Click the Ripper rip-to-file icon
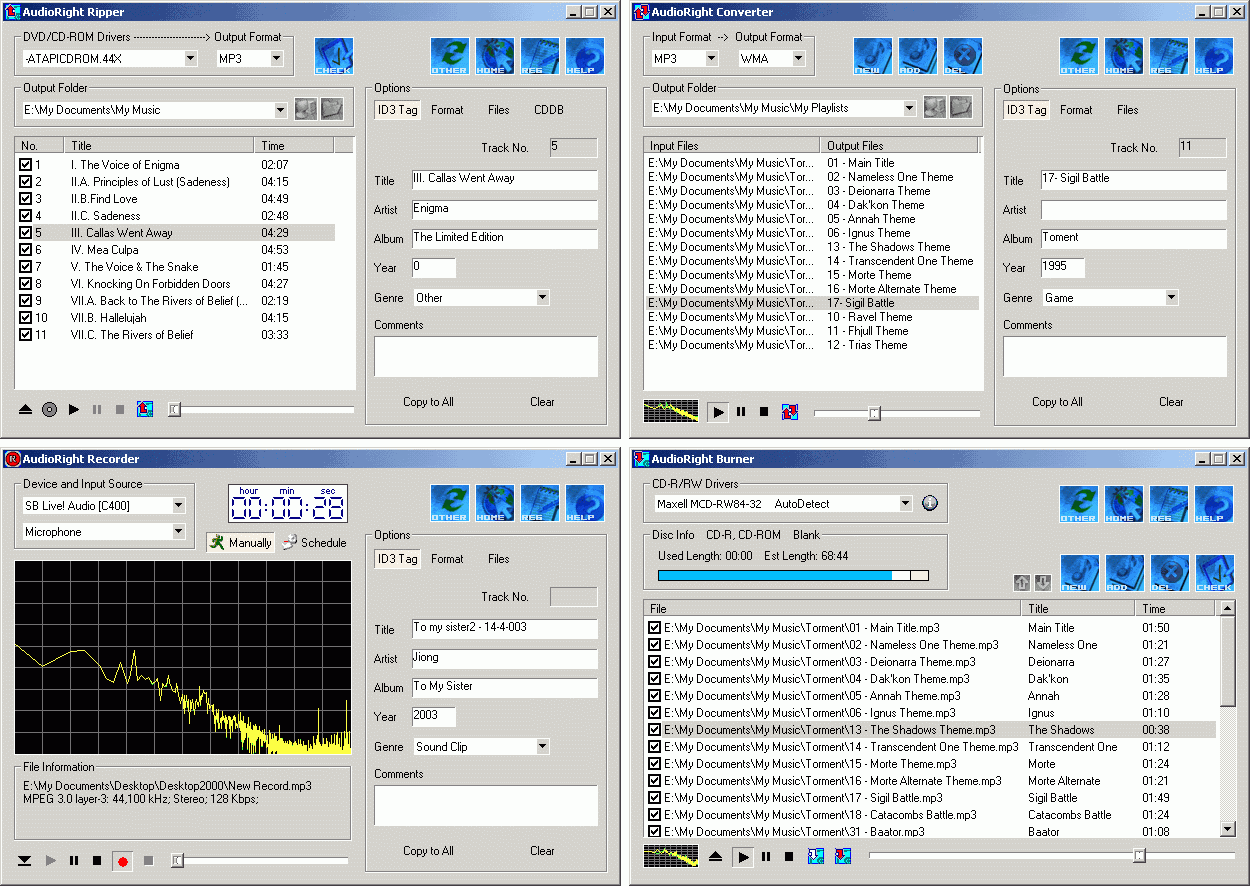Screen dimensions: 1250x886 tap(145, 409)
